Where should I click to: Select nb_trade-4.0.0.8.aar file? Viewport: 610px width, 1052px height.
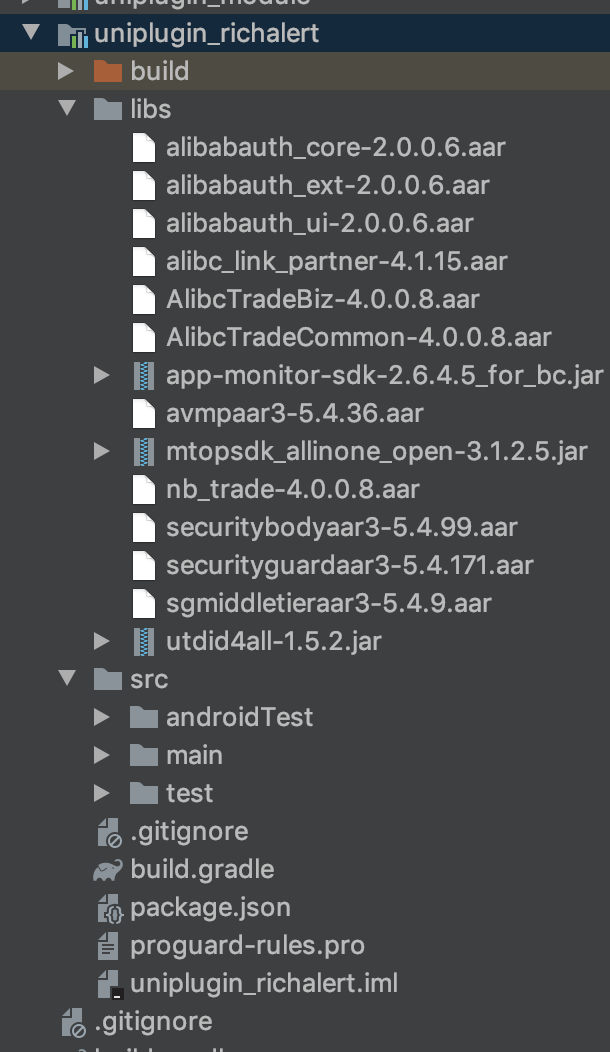tap(292, 489)
